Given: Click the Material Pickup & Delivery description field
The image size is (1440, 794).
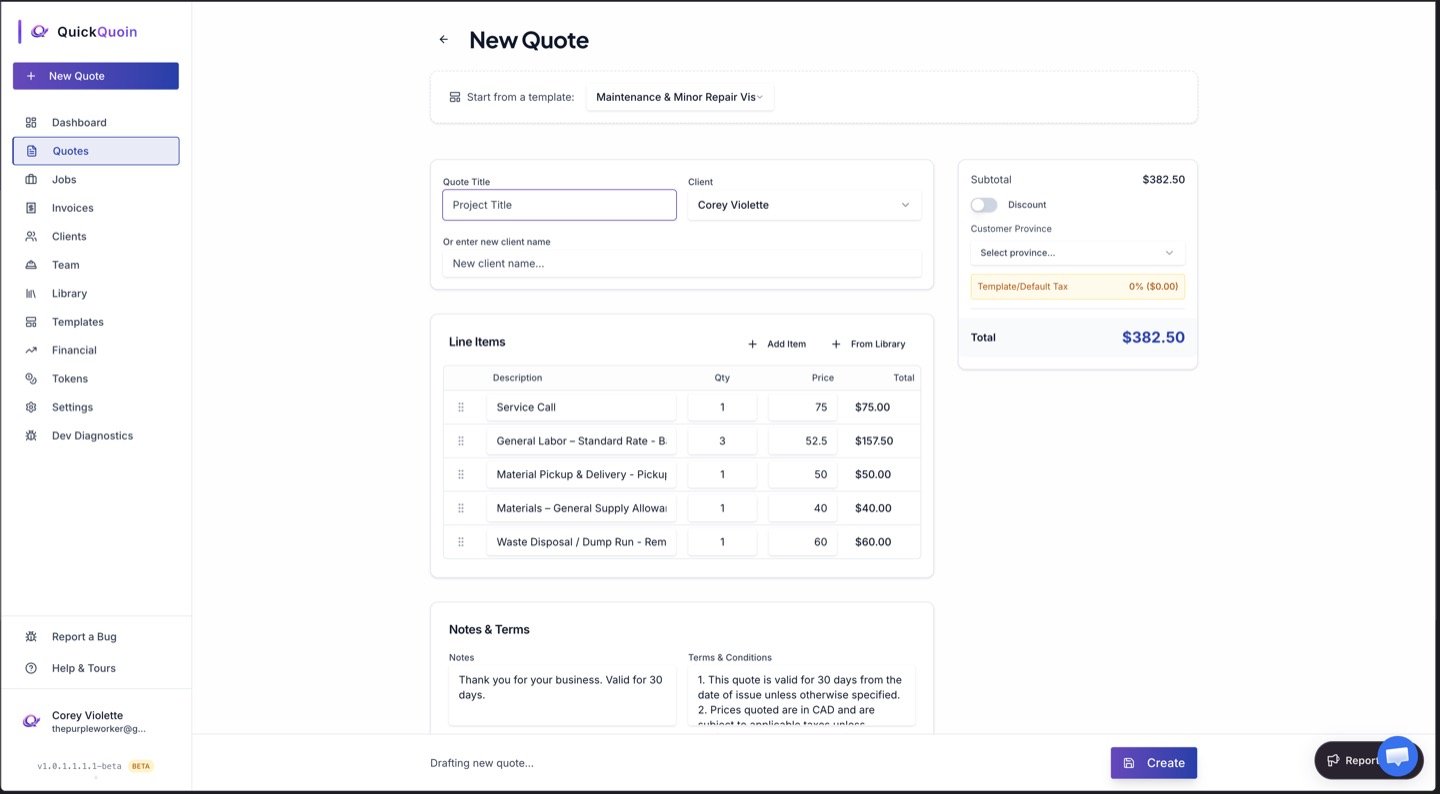Looking at the screenshot, I should [581, 475].
